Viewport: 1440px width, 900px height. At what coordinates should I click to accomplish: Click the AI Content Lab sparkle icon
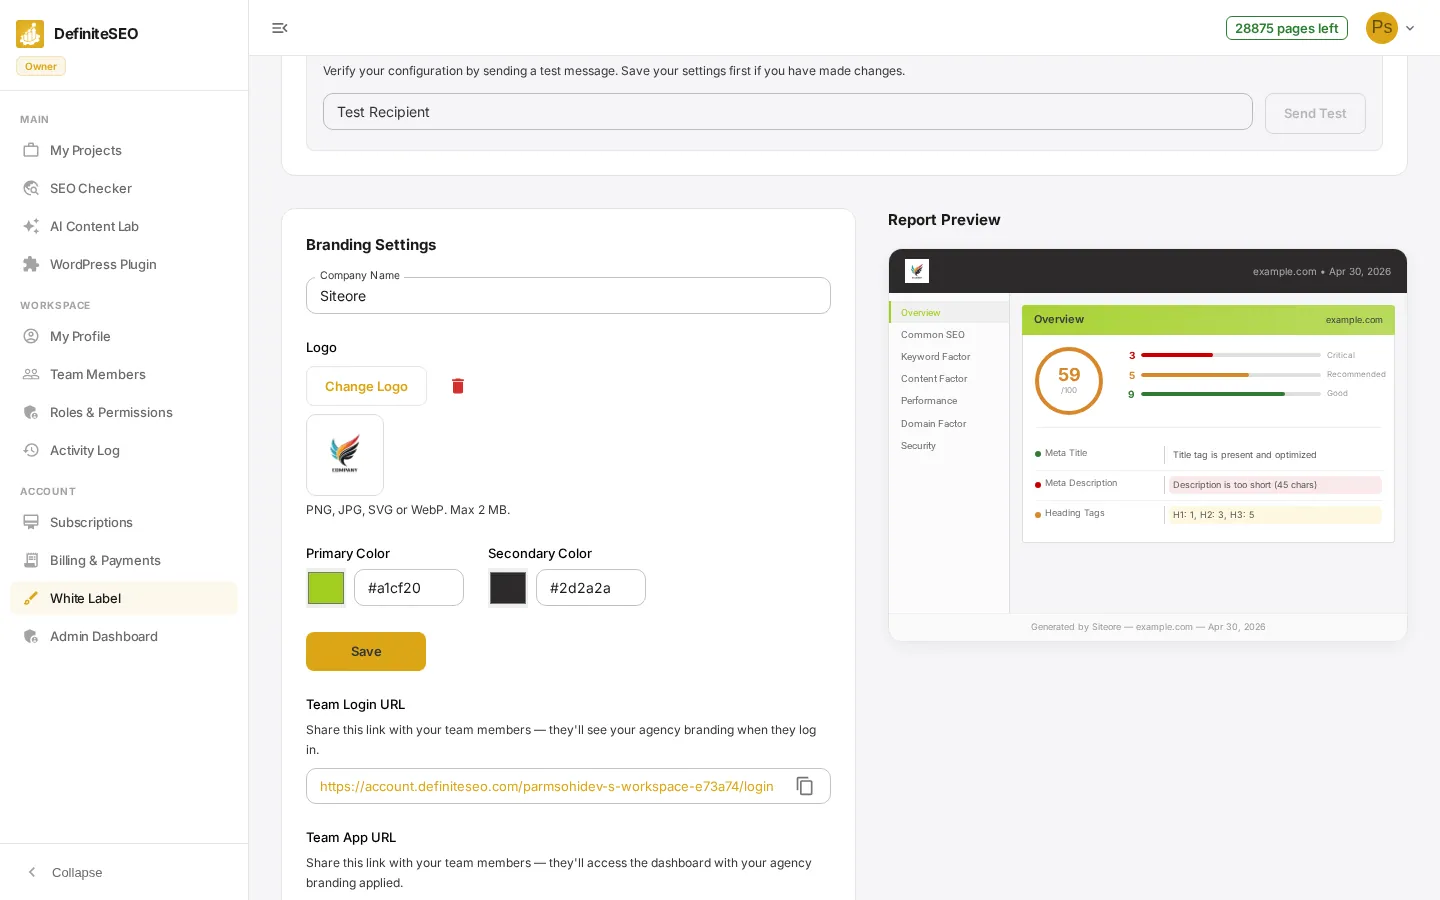pyautogui.click(x=31, y=226)
